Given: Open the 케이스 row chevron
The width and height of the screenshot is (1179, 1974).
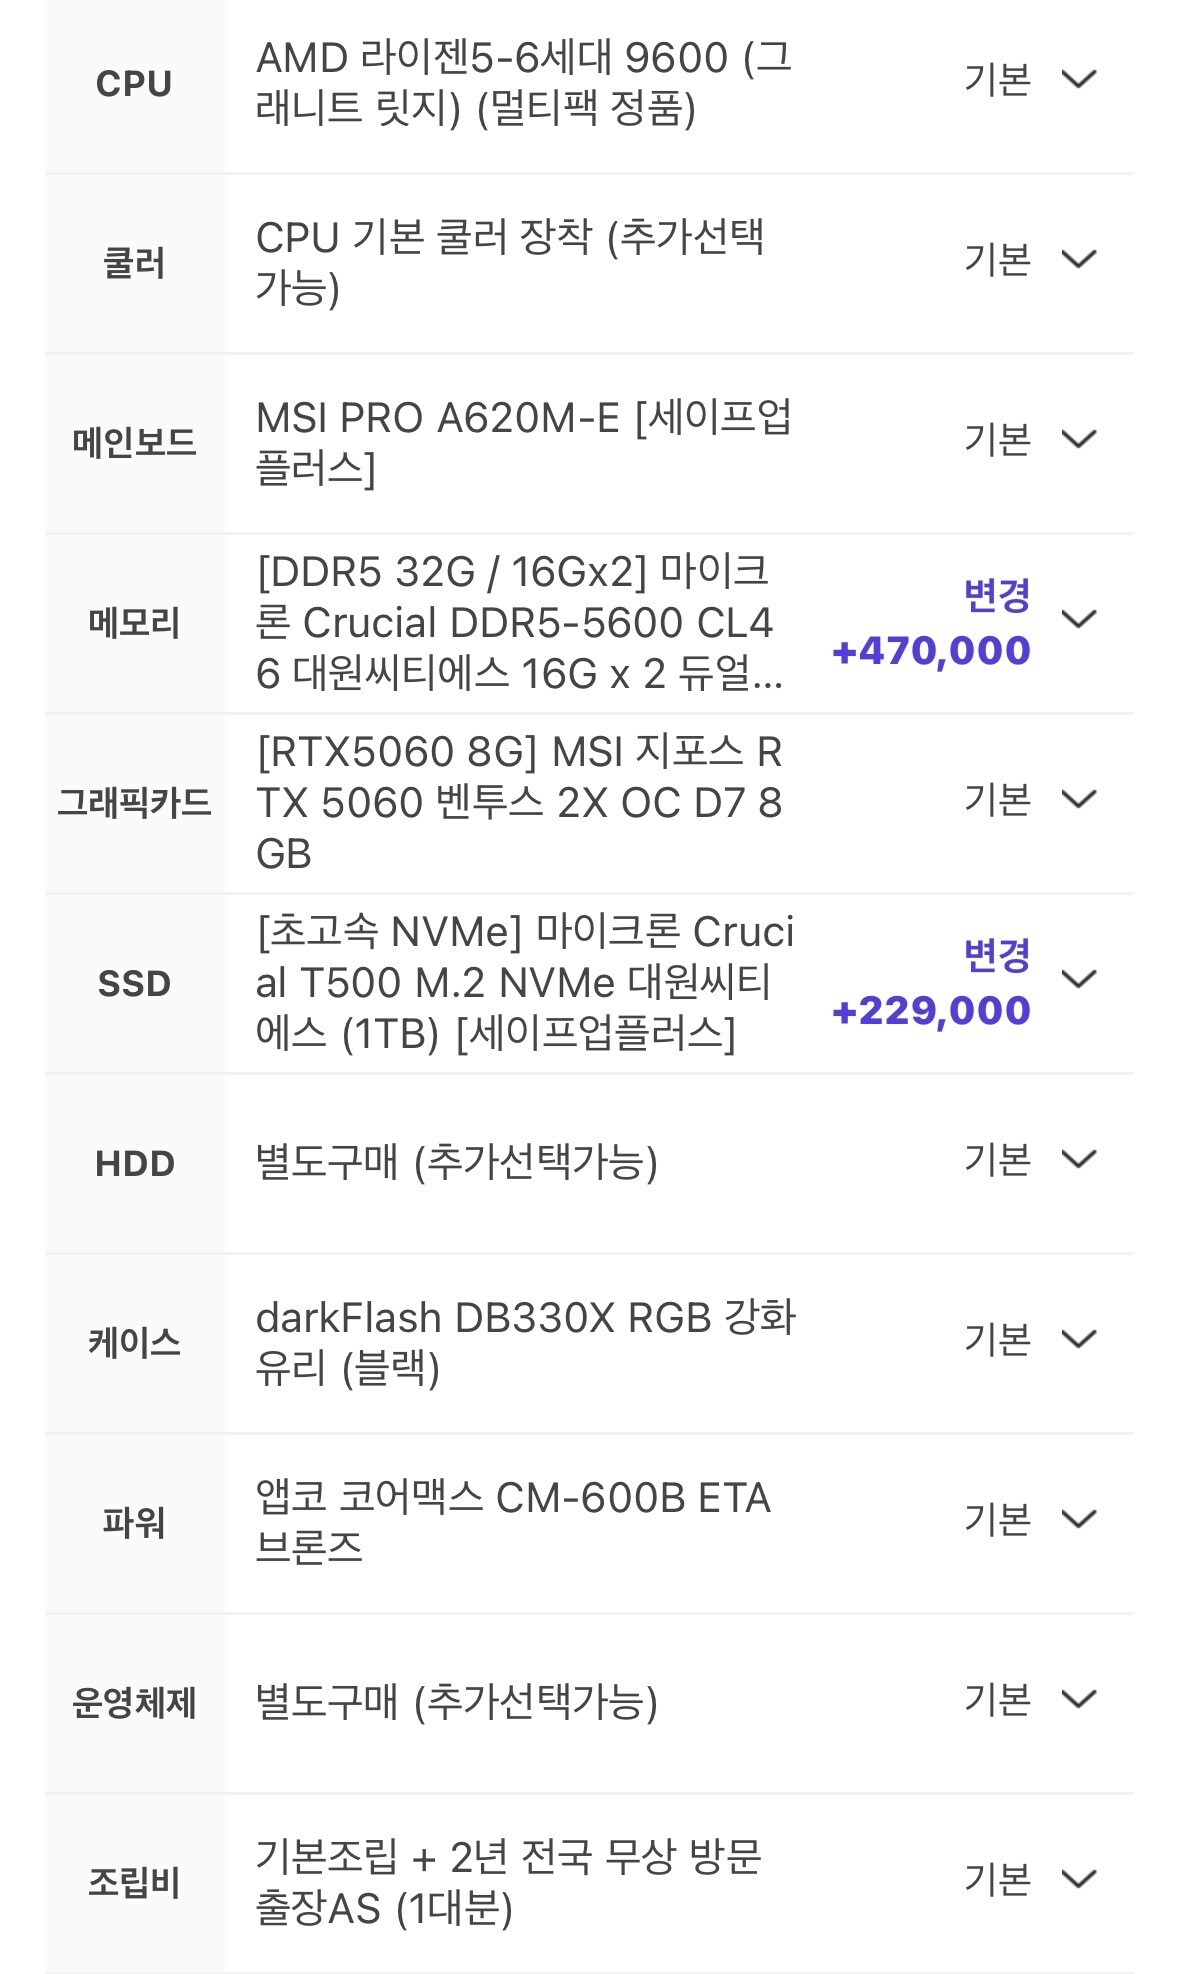Looking at the screenshot, I should [1078, 1339].
